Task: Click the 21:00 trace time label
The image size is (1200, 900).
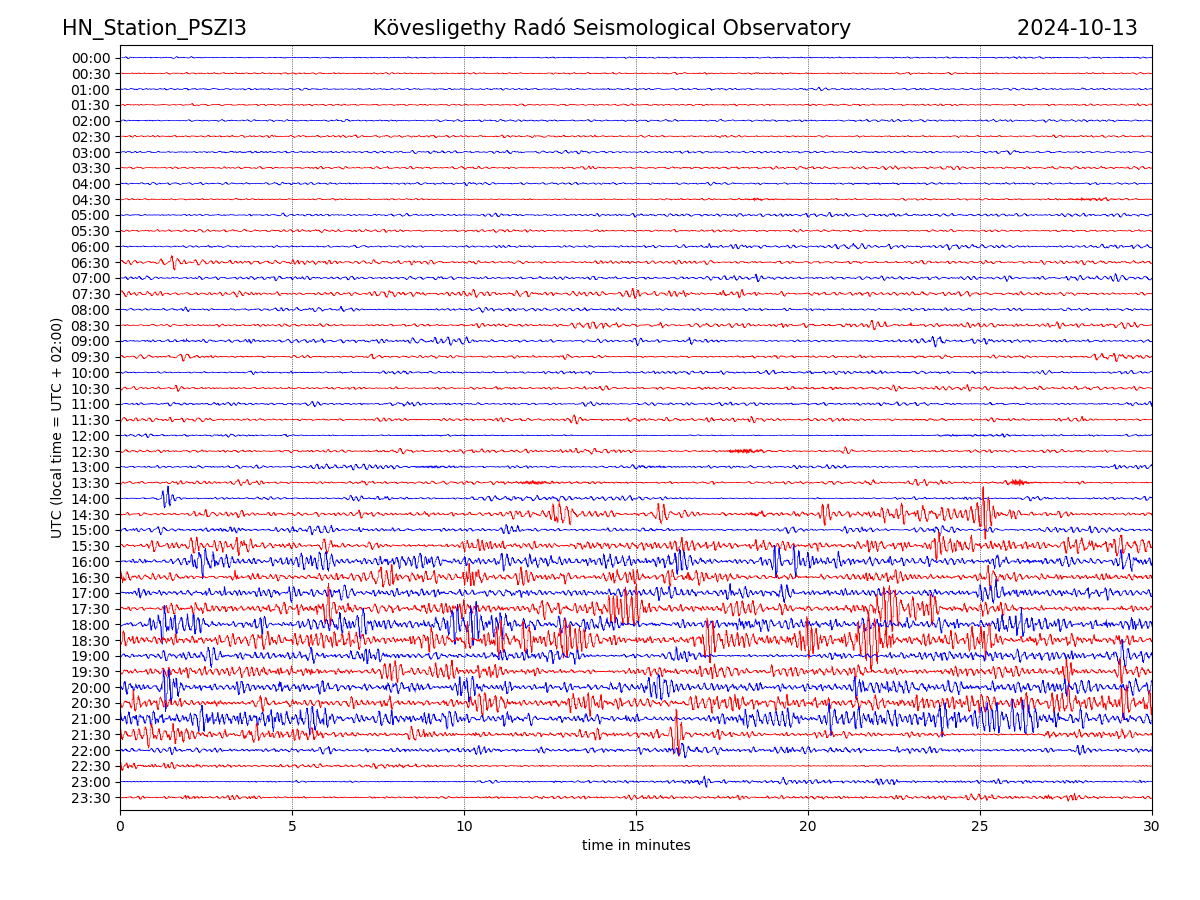Action: pyautogui.click(x=90, y=719)
